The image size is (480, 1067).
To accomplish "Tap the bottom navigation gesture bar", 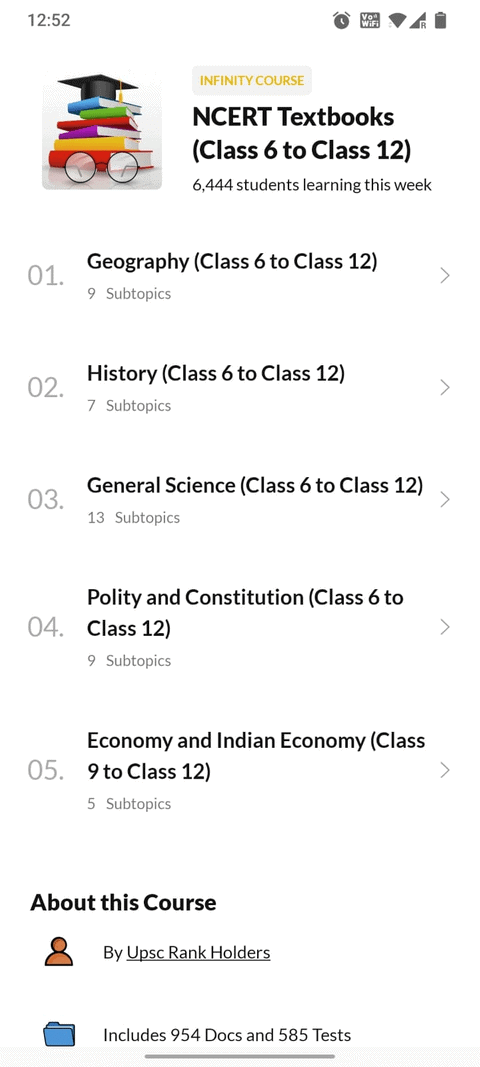I will pos(240,1056).
